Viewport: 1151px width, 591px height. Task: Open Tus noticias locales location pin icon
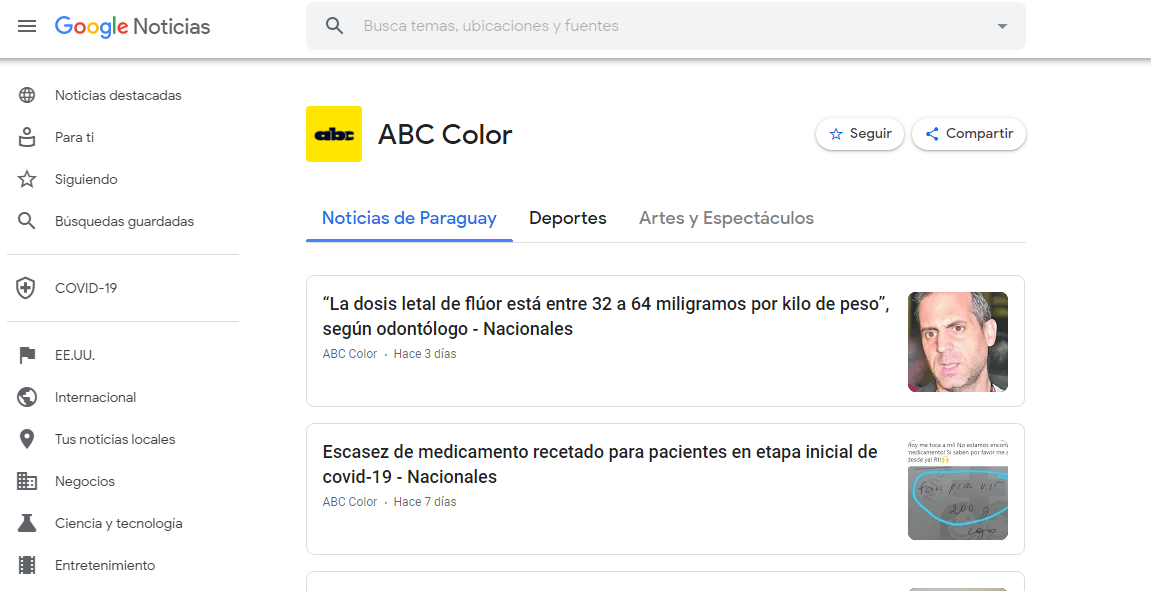27,439
